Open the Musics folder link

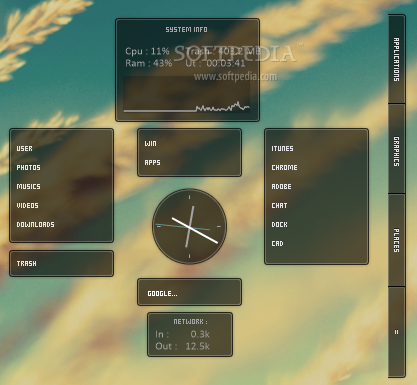(28, 187)
